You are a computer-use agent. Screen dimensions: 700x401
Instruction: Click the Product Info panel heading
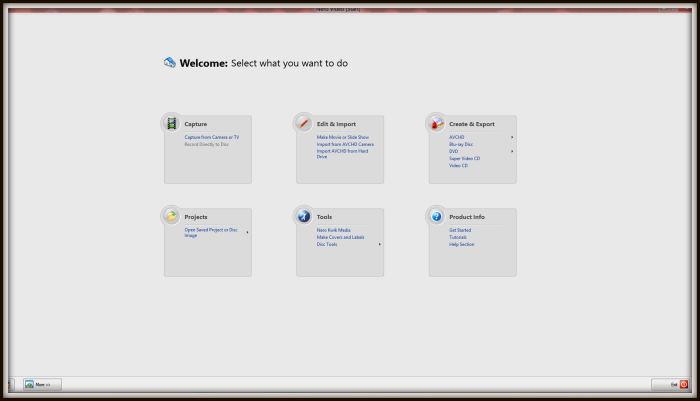click(467, 217)
